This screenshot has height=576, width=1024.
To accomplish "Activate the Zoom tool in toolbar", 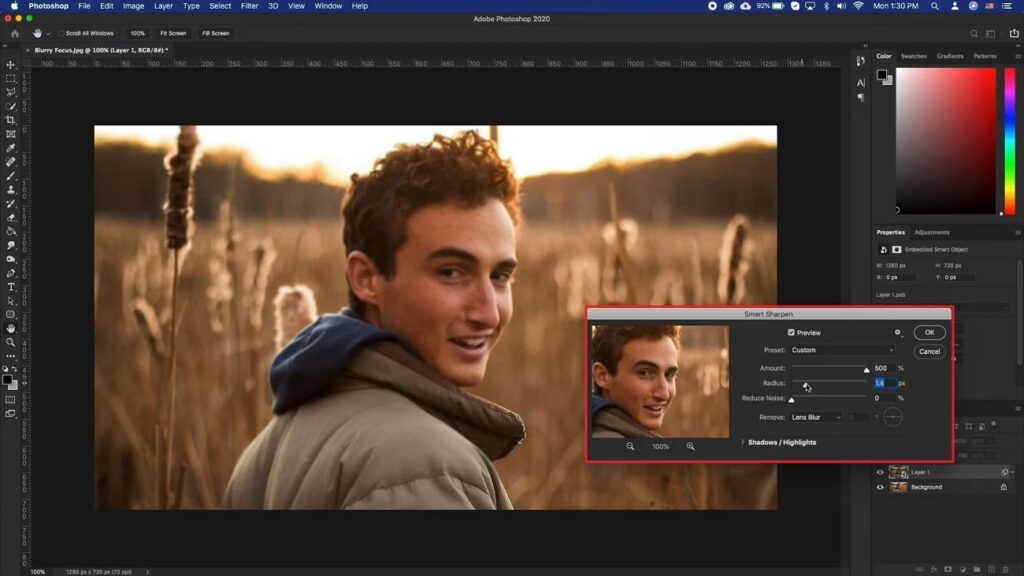I will [11, 342].
